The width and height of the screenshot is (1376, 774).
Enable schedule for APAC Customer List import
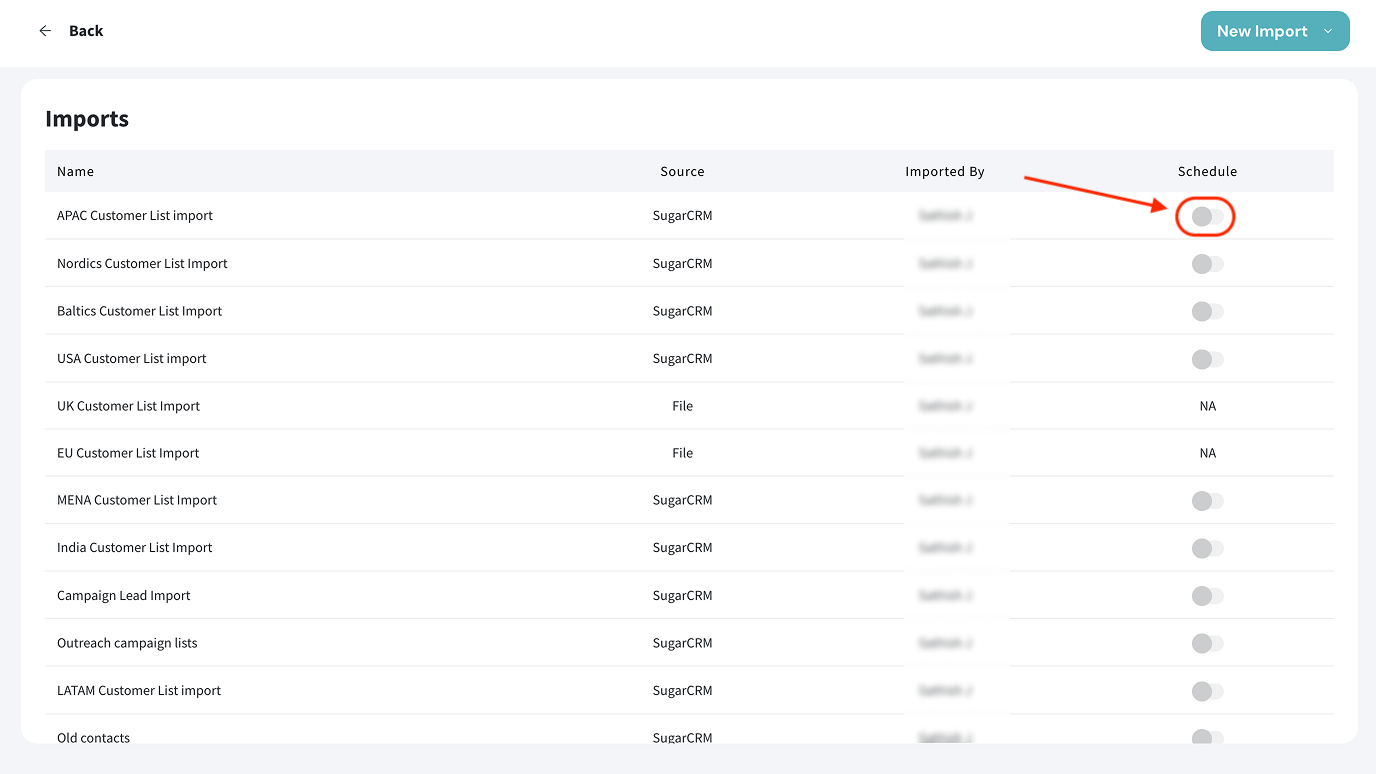click(1207, 216)
